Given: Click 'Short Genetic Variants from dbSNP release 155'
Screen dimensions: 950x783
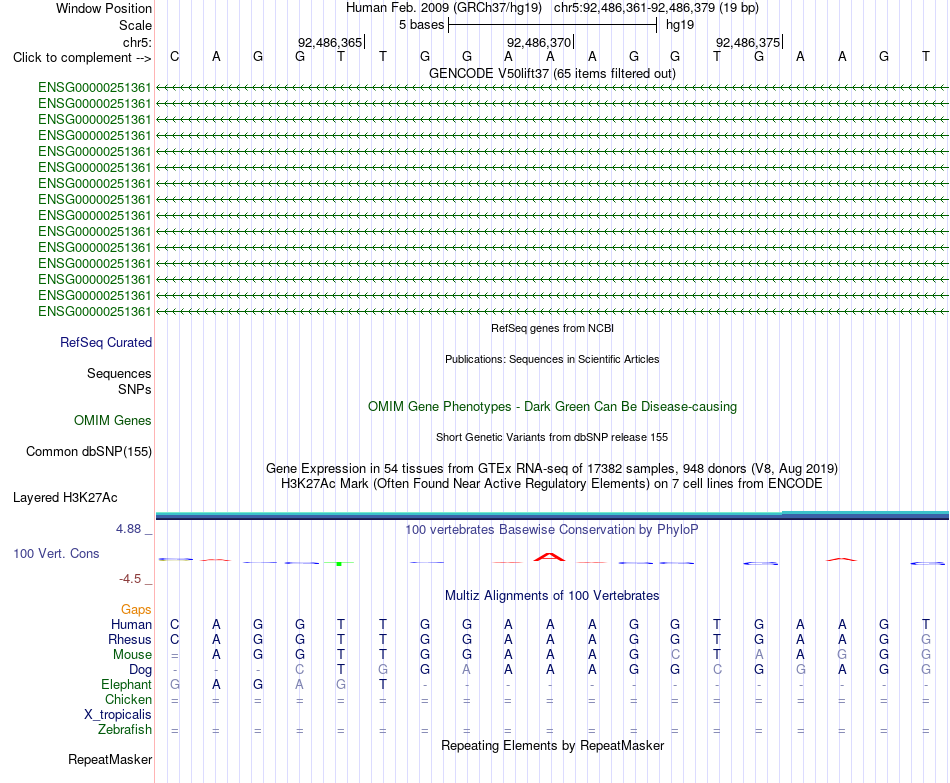Looking at the screenshot, I should pos(552,437).
